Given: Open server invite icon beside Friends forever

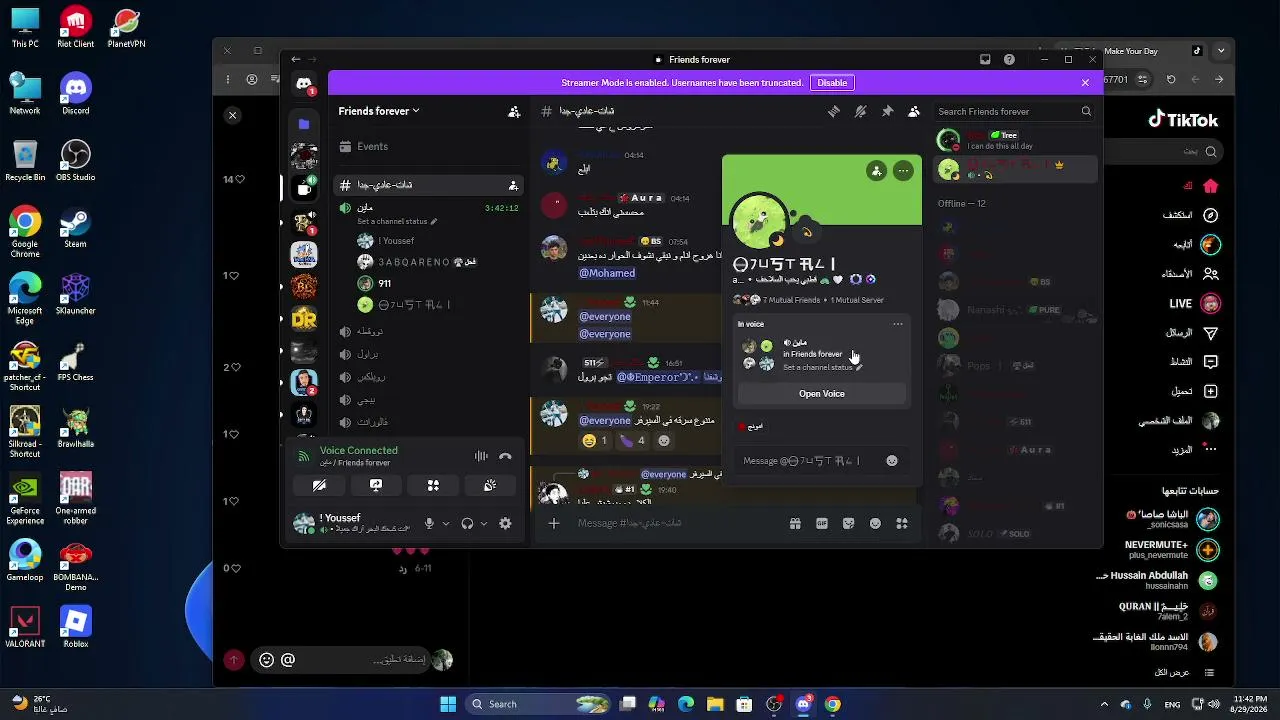Looking at the screenshot, I should tap(514, 112).
